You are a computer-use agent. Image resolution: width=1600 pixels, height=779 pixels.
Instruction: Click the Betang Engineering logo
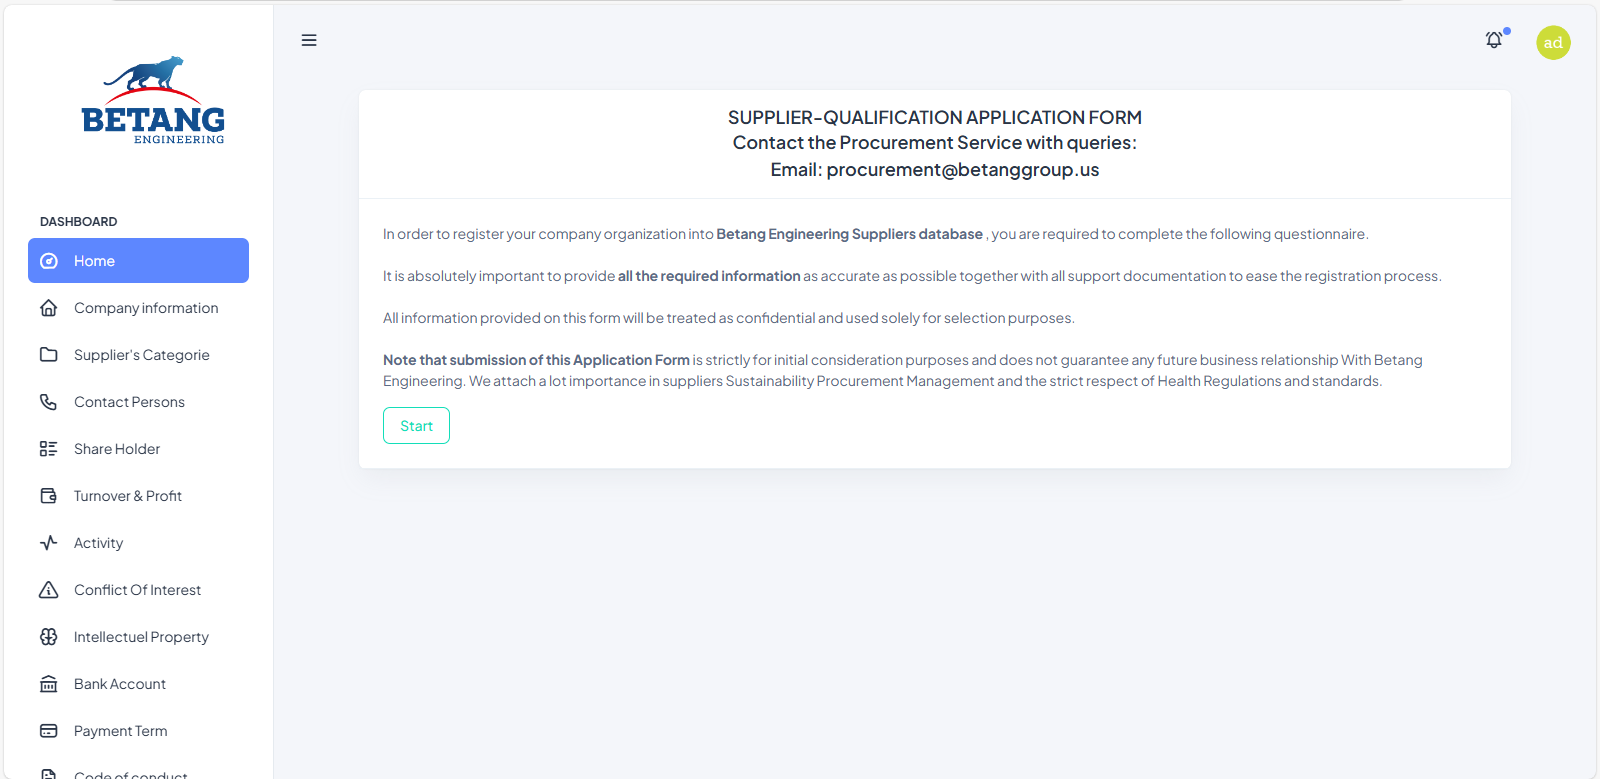pyautogui.click(x=153, y=101)
